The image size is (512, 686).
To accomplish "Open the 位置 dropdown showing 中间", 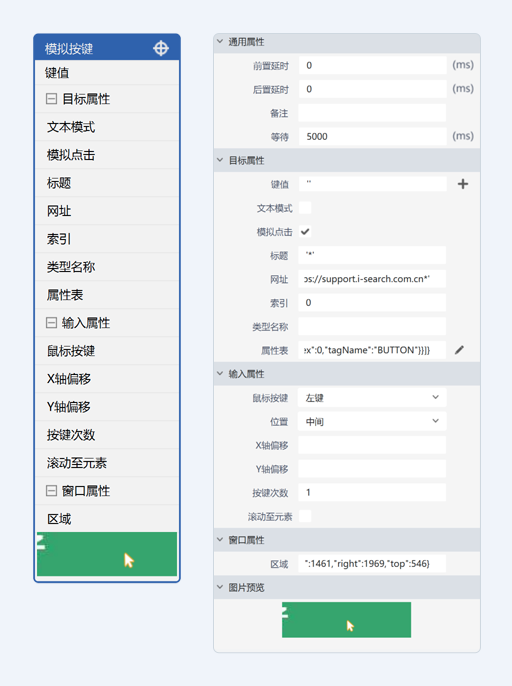I will (x=372, y=421).
